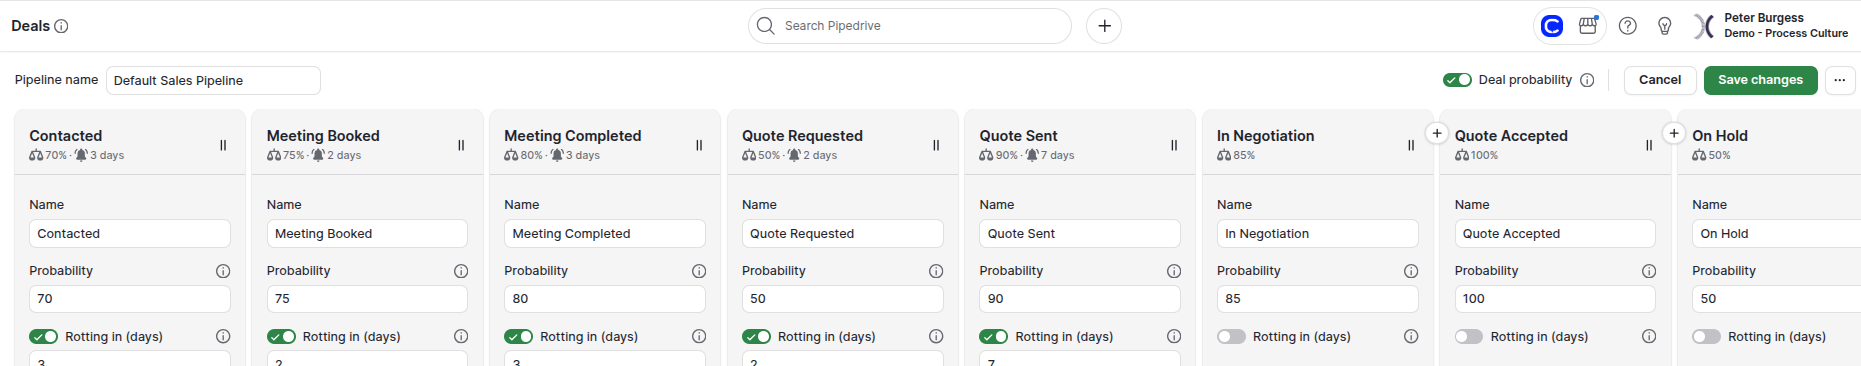
Task: Select the On Hold stage header title
Action: (x=1720, y=136)
